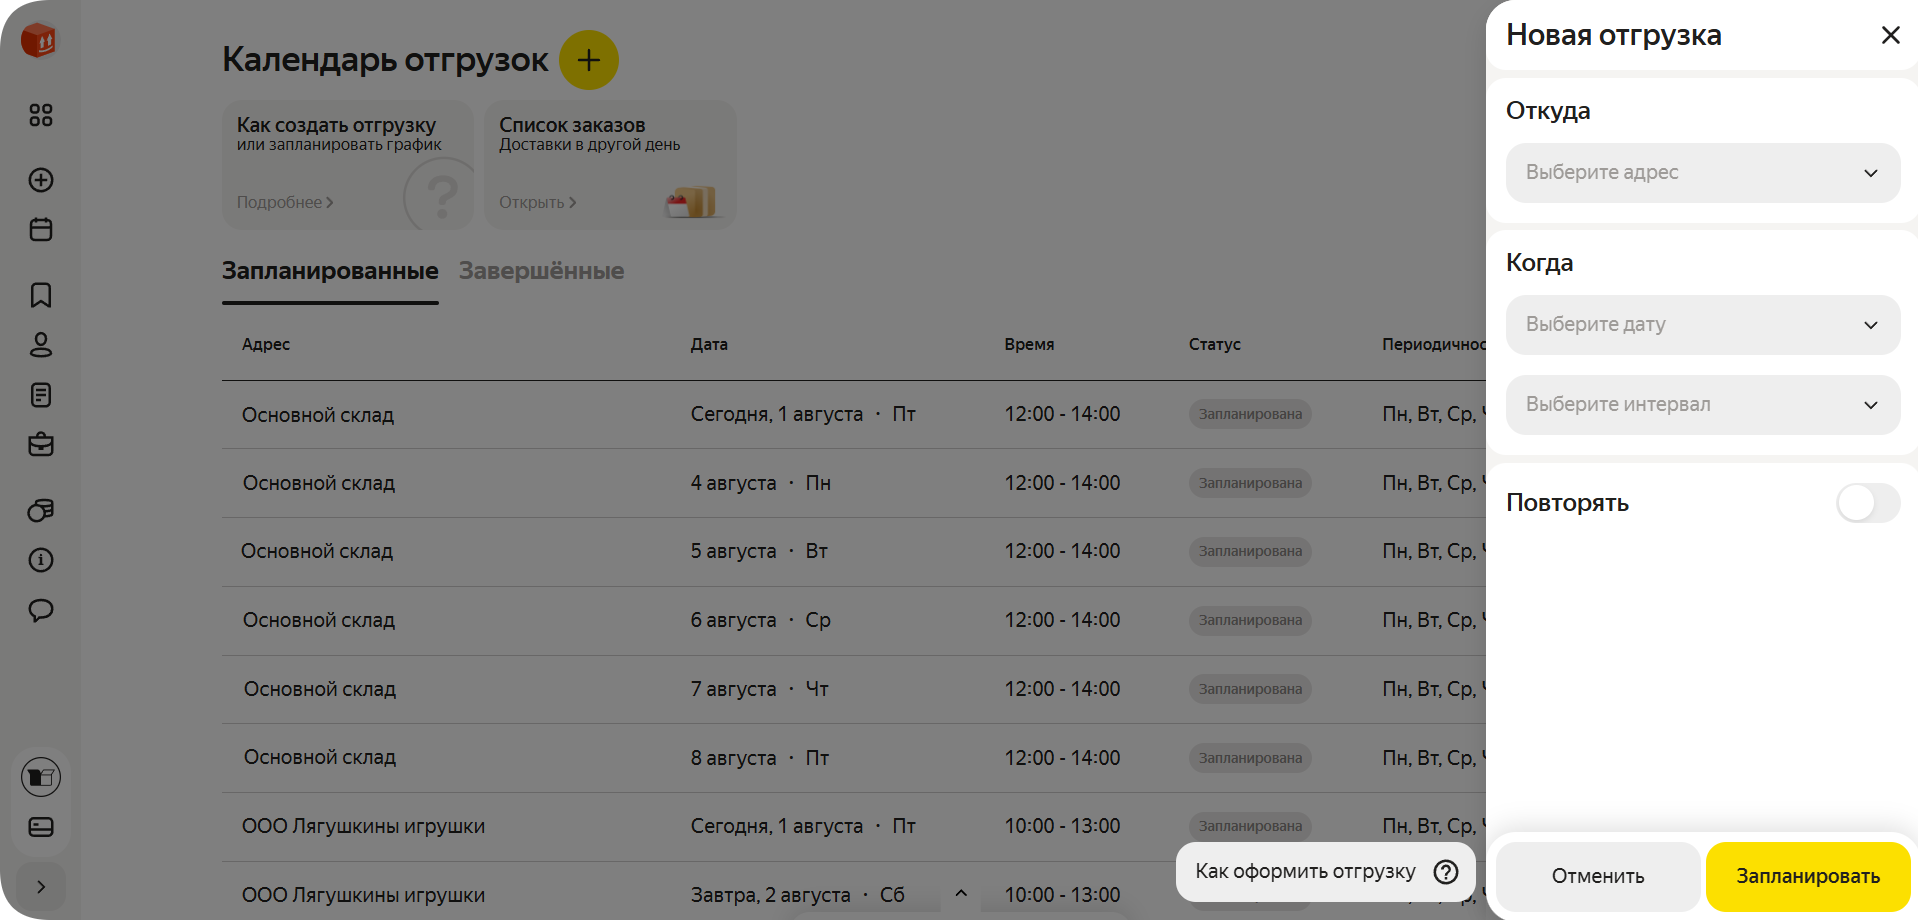Switch to the Завершённые tab
The width and height of the screenshot is (1918, 920).
point(541,271)
